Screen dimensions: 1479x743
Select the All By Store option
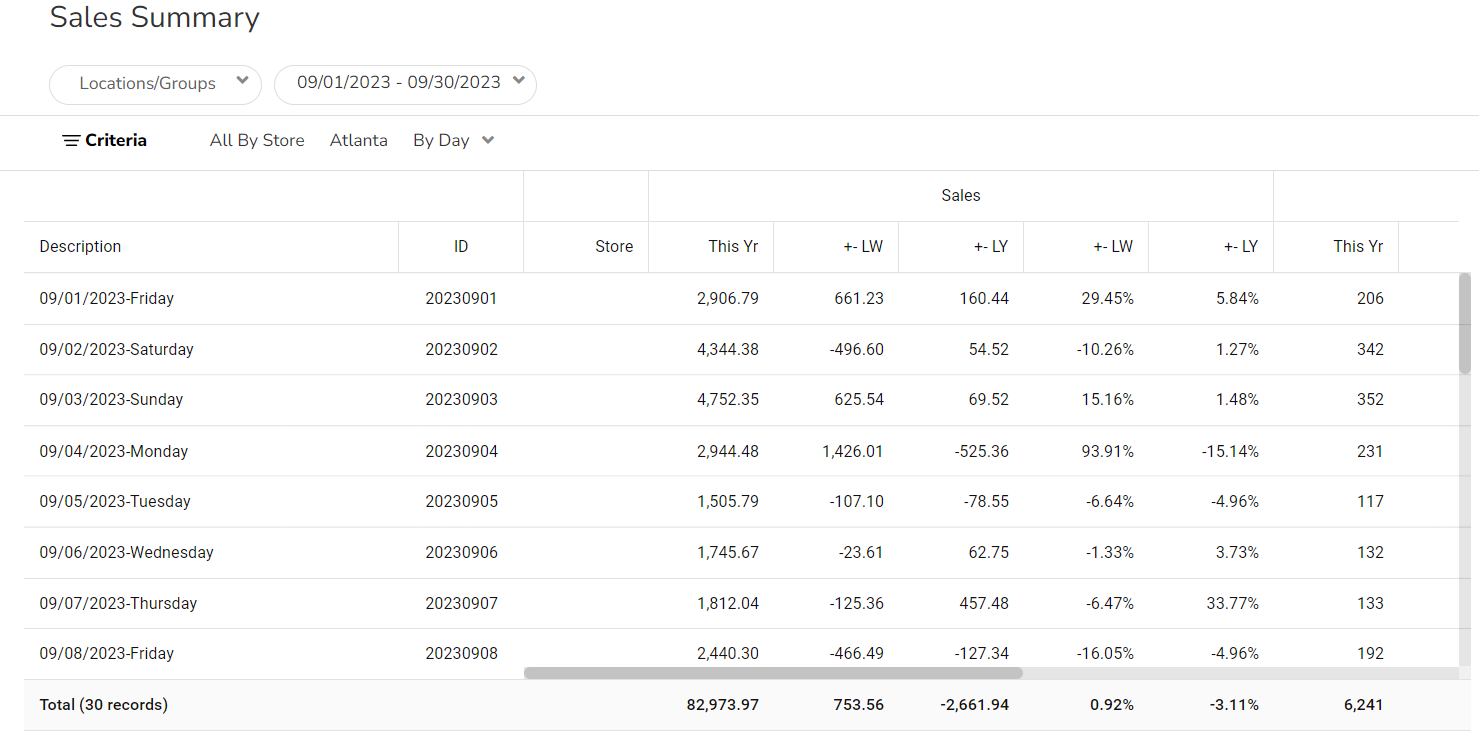[x=257, y=141]
